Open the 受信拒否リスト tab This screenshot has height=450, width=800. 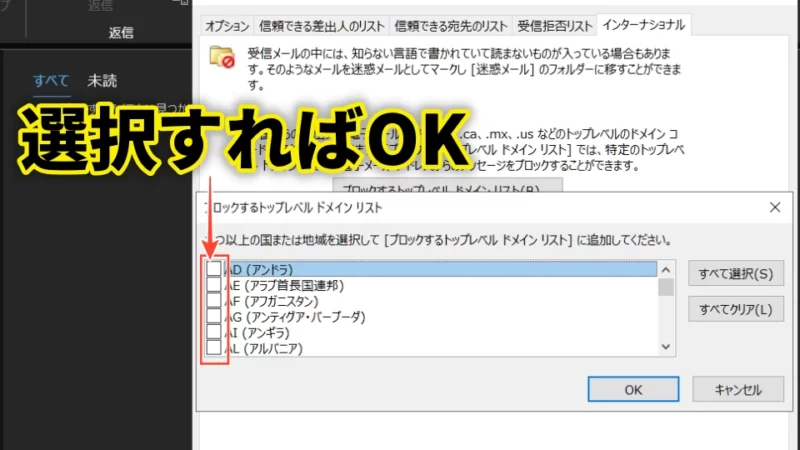[x=555, y=26]
